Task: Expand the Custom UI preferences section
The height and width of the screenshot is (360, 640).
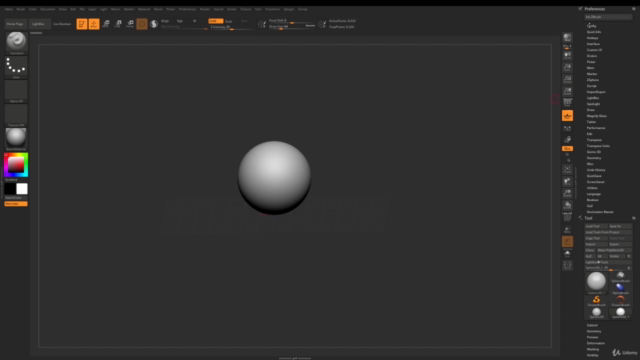Action: (594, 50)
